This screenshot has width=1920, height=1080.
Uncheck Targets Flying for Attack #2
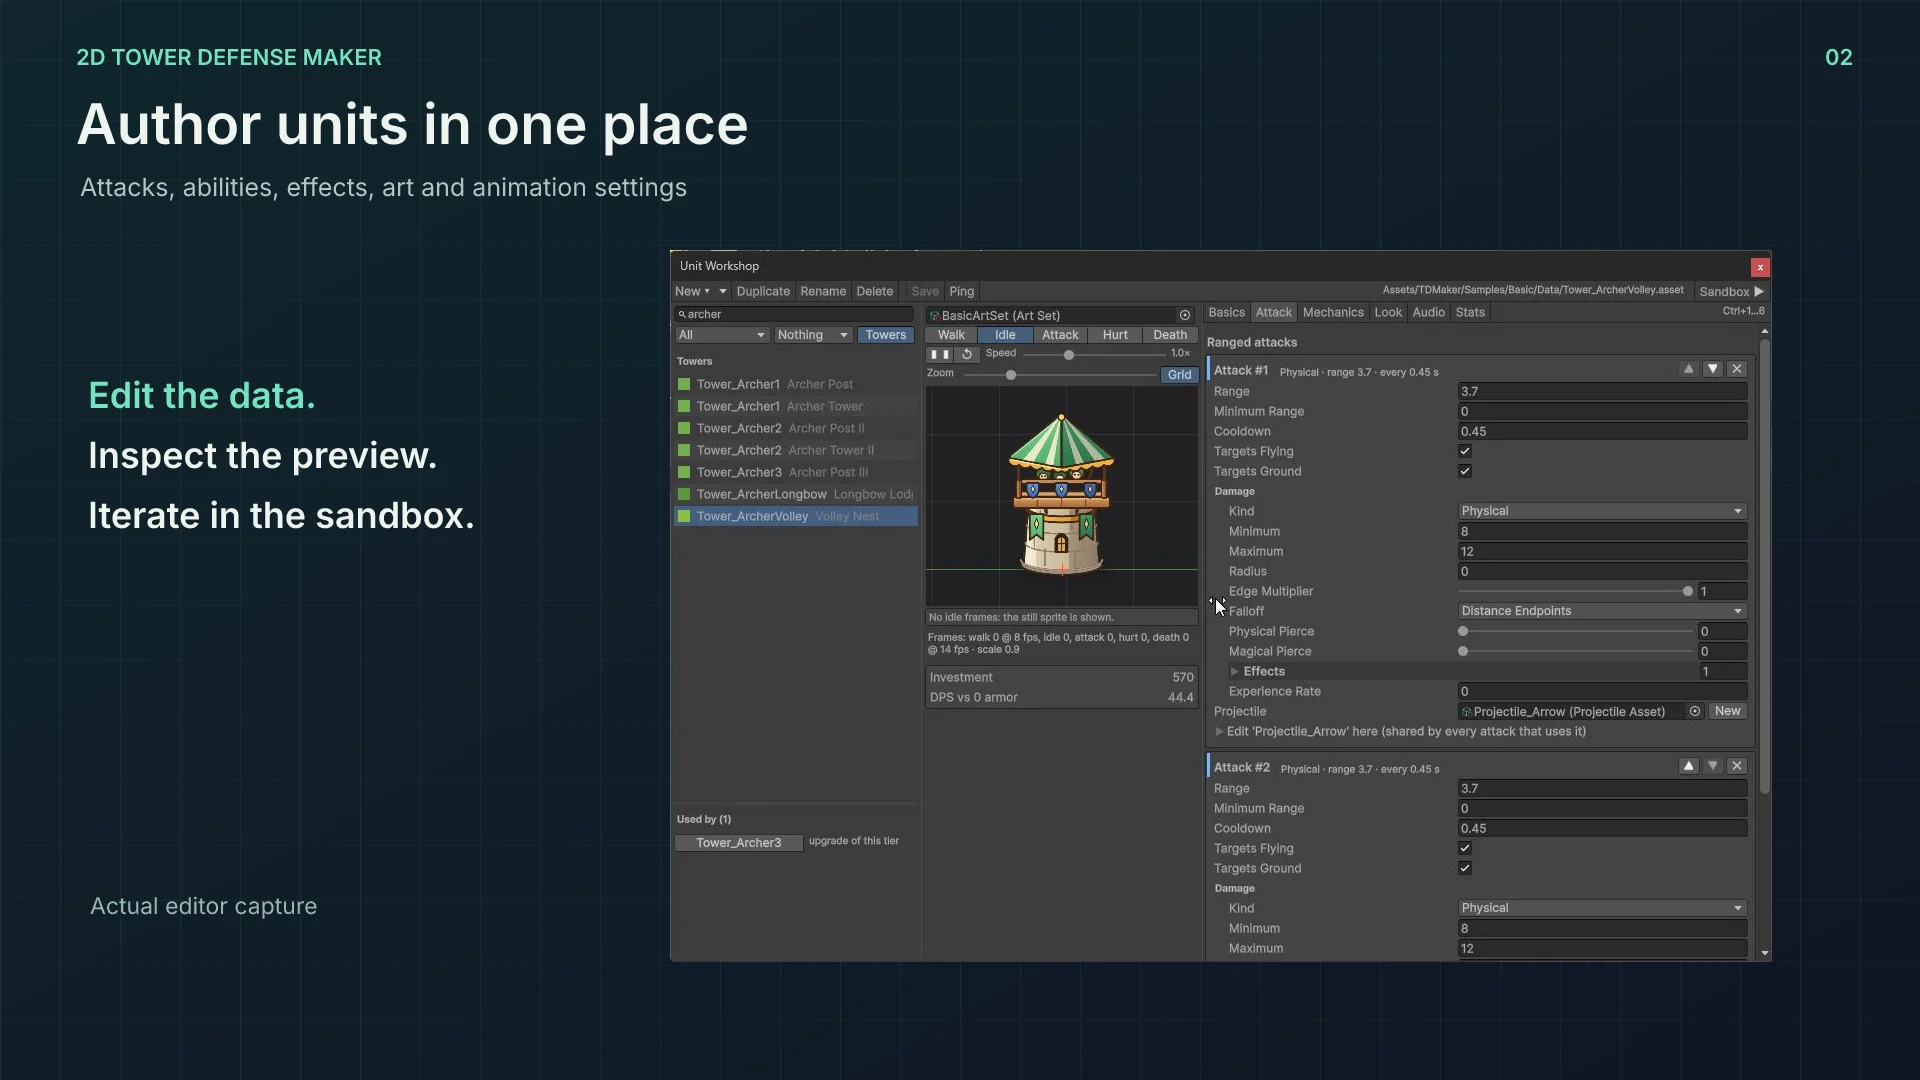tap(1465, 849)
